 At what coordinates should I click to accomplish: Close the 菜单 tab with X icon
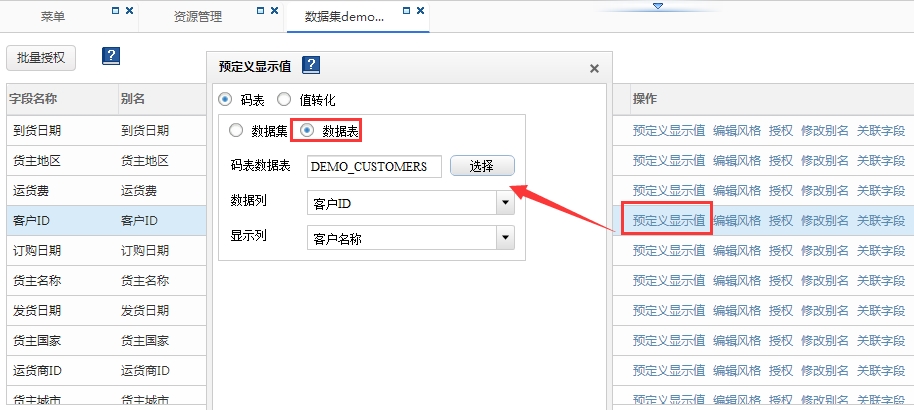click(129, 10)
